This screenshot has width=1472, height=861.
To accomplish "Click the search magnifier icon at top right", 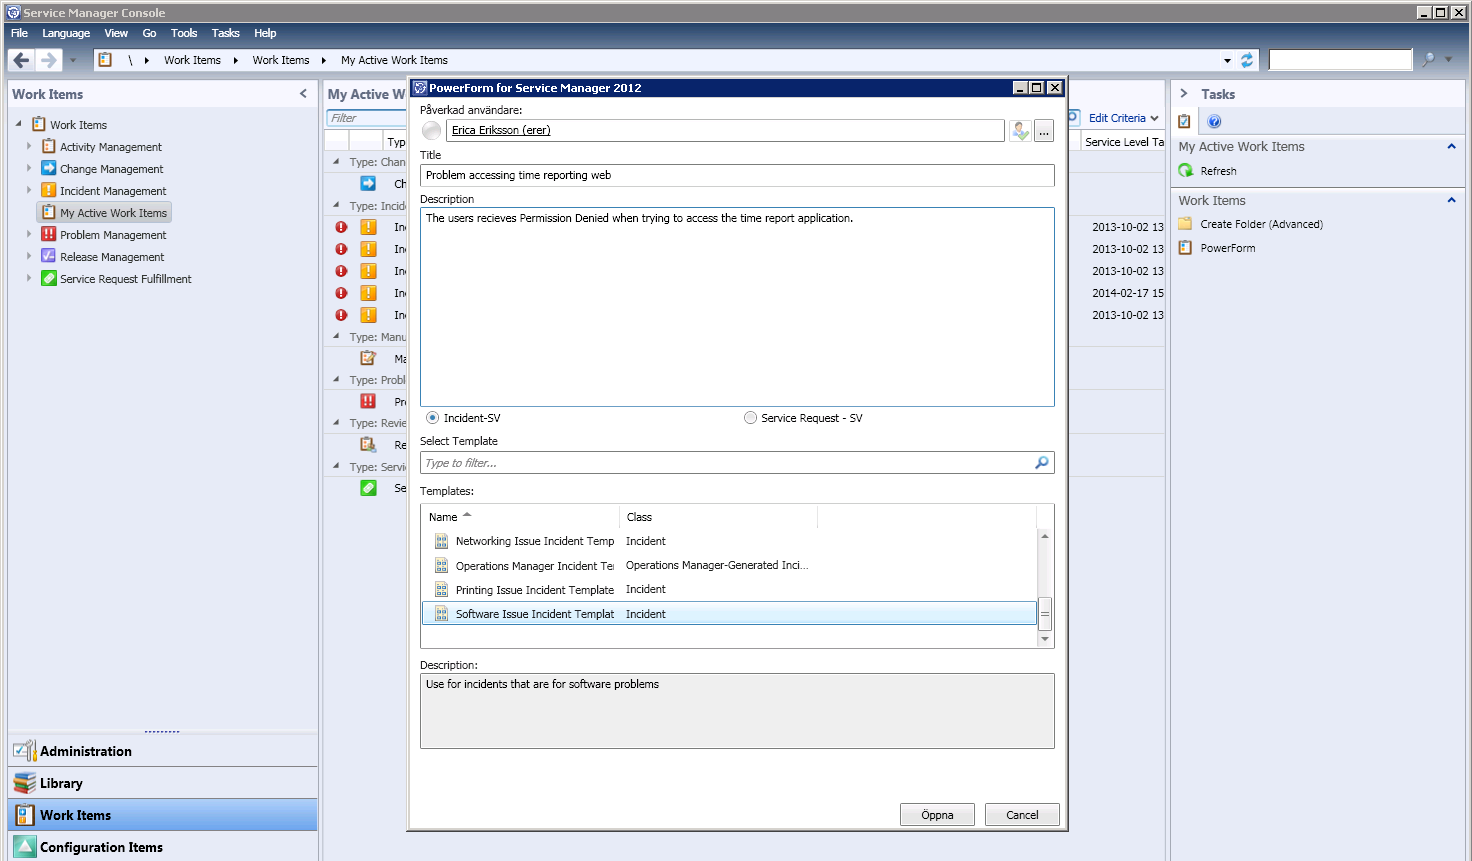I will 1428,60.
